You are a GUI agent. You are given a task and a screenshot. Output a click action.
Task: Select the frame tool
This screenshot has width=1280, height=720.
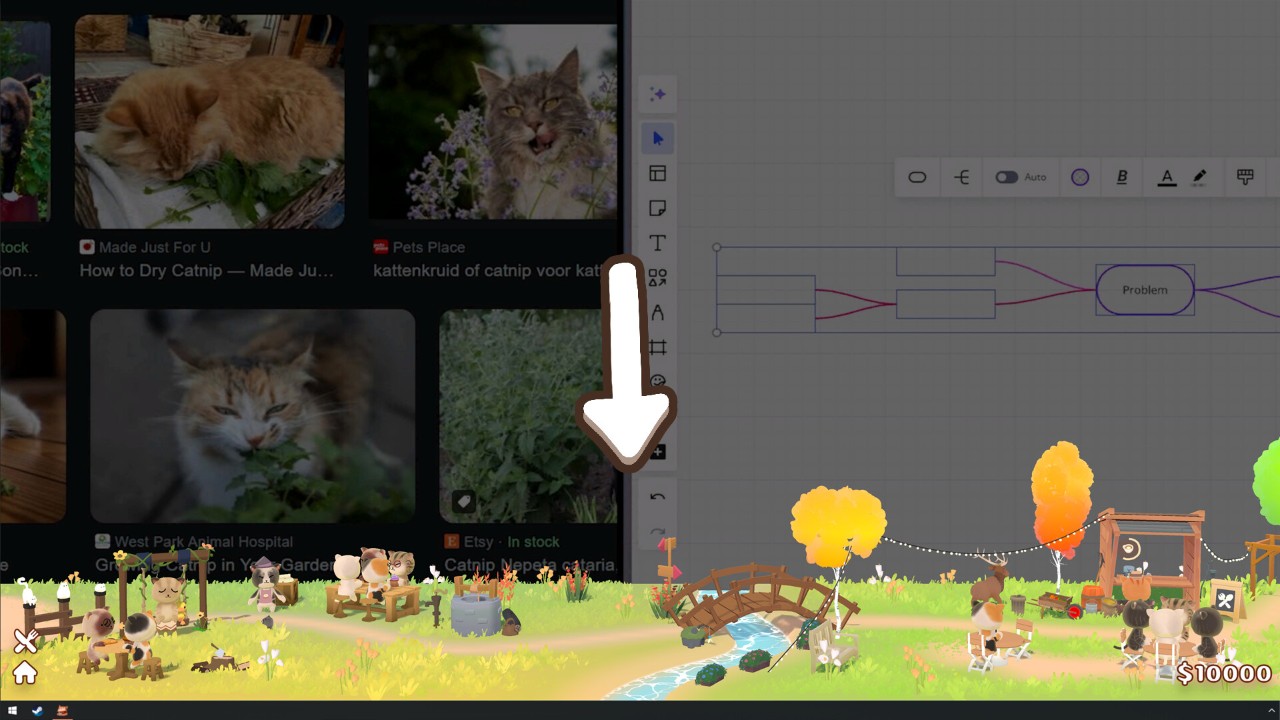click(x=657, y=348)
